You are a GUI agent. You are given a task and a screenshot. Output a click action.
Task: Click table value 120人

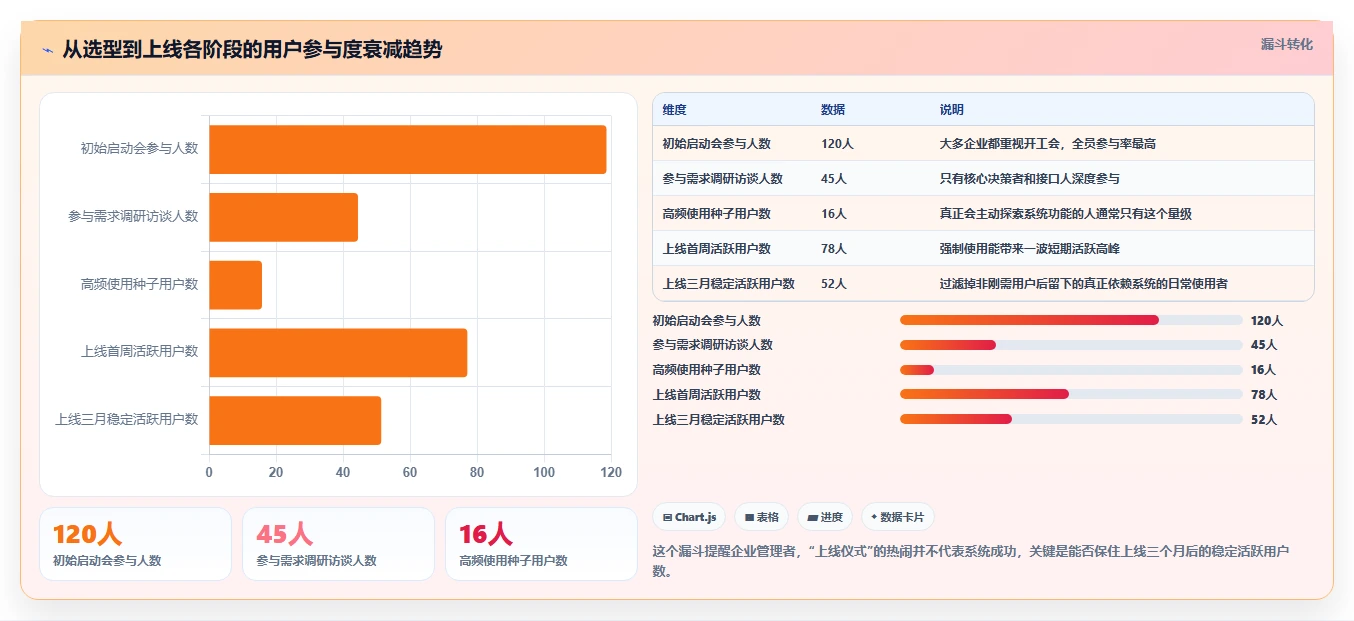coord(837,144)
